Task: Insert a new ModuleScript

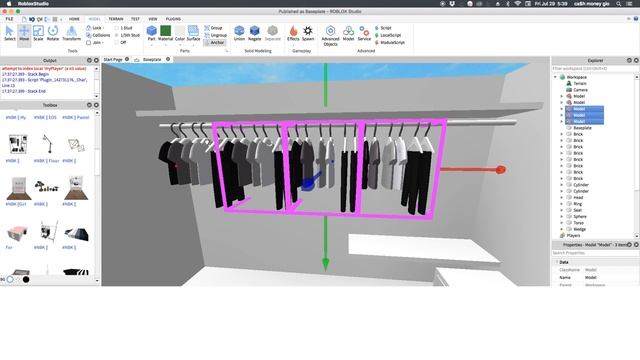Action: coord(389,42)
